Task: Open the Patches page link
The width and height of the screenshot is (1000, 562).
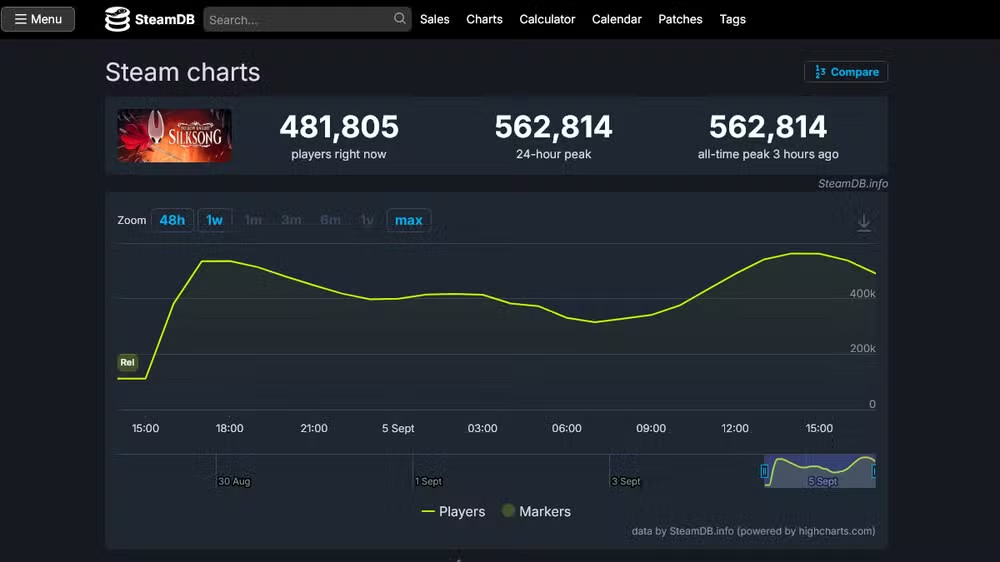Action: [x=680, y=19]
